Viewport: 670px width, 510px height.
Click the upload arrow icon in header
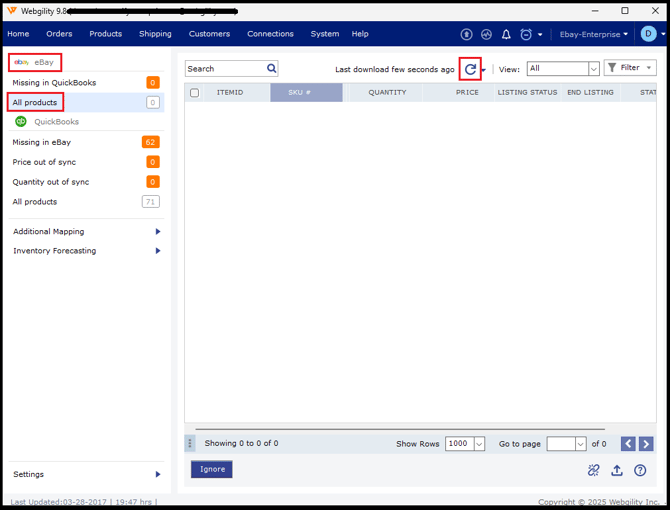click(466, 34)
